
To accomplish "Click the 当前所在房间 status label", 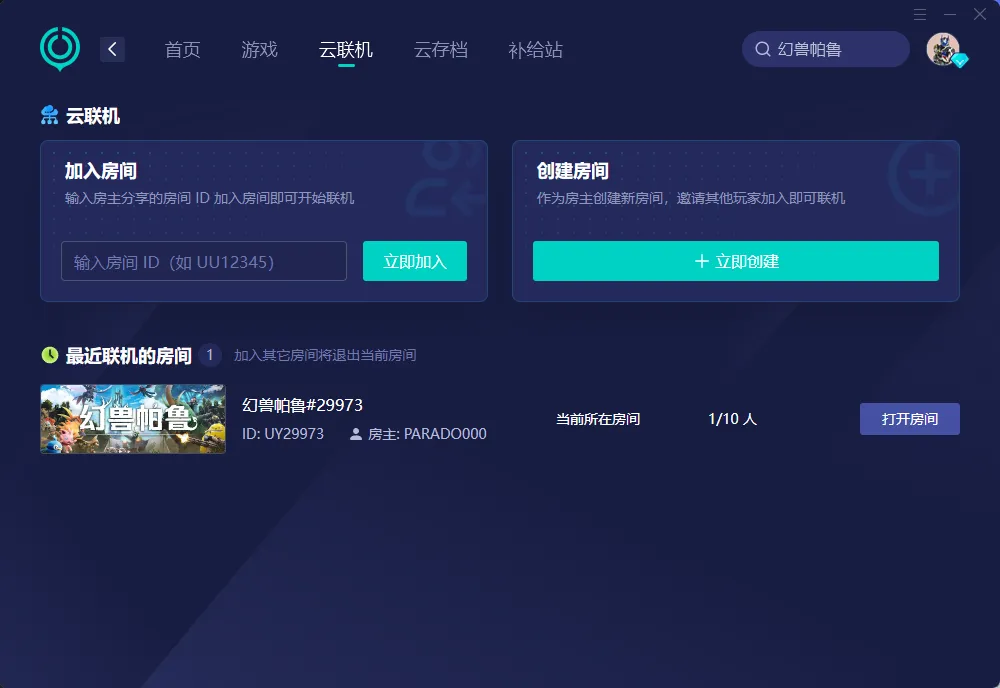I will [598, 419].
